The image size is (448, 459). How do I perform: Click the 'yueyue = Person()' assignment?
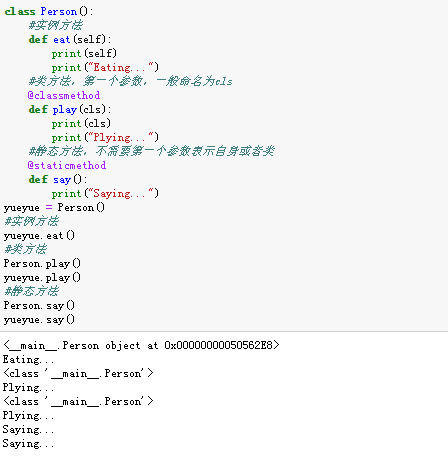pyautogui.click(x=54, y=207)
